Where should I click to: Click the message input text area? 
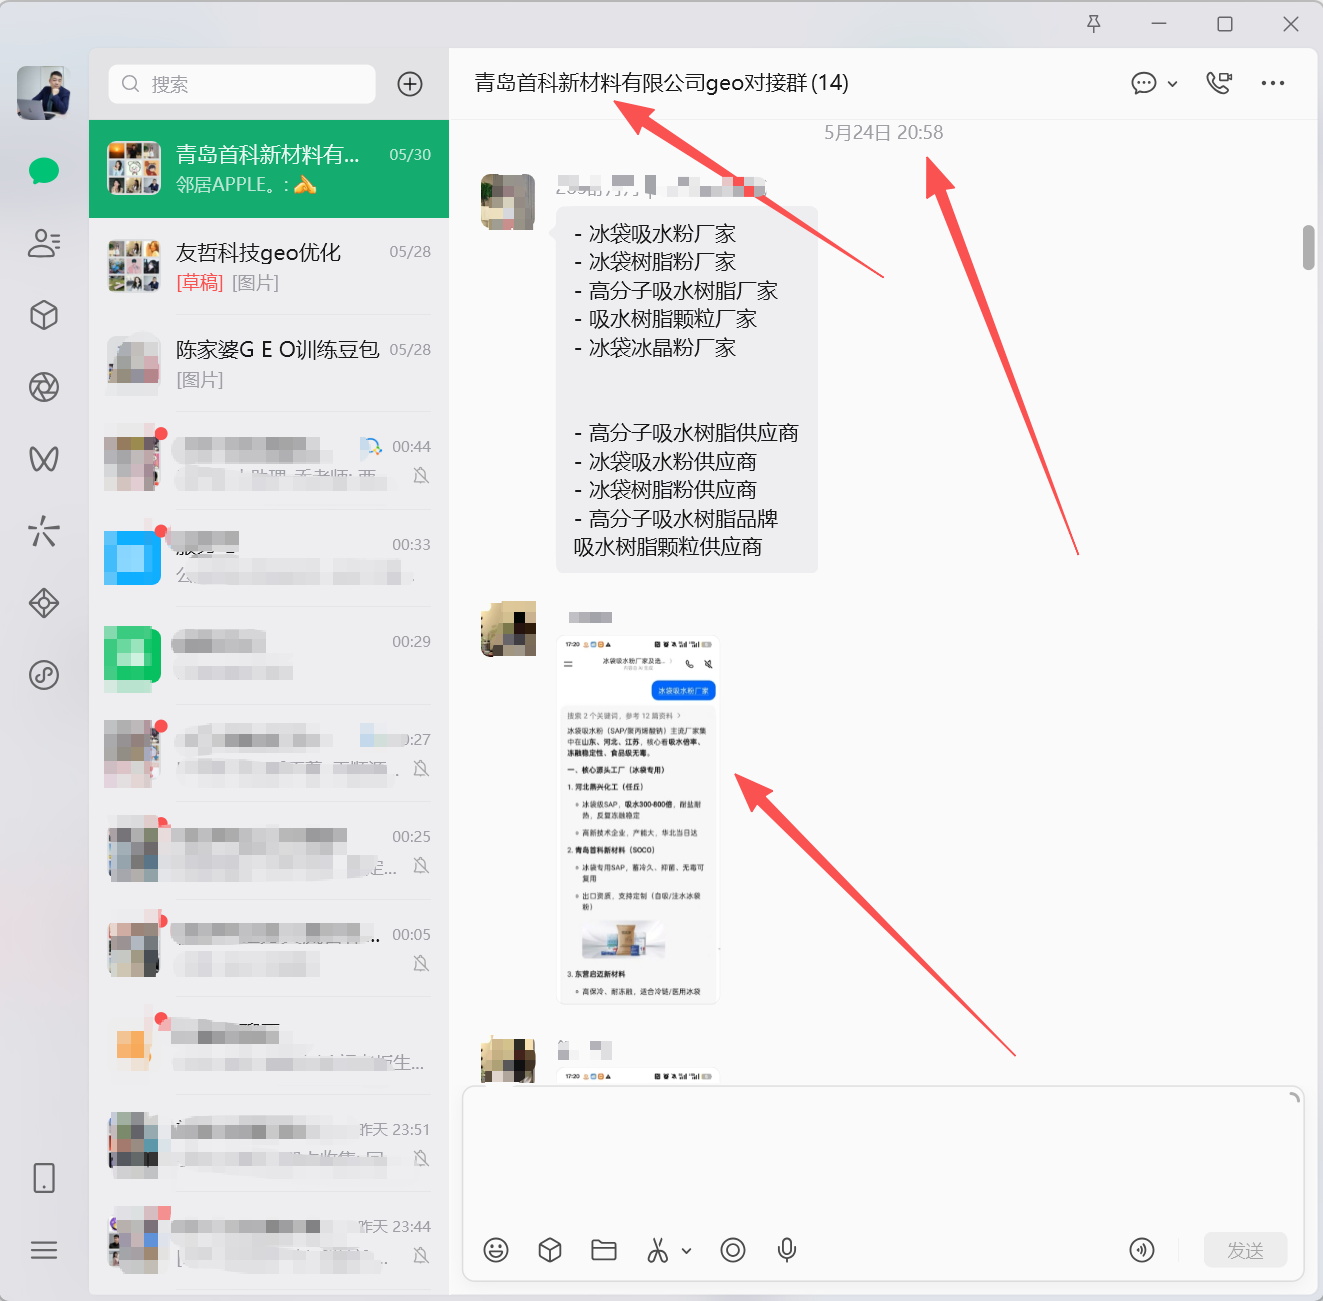coord(883,1158)
